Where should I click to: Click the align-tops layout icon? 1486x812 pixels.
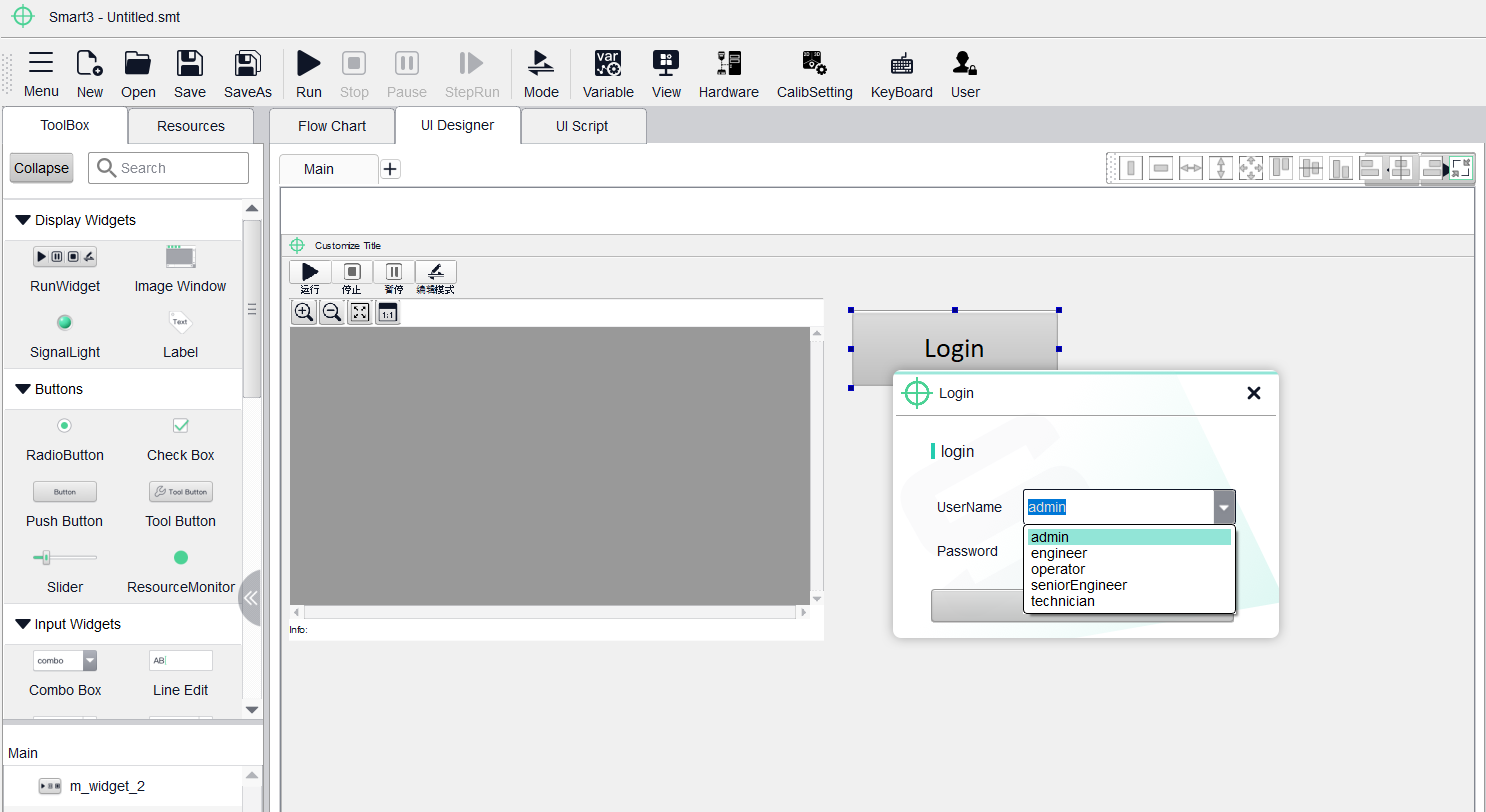(1281, 168)
